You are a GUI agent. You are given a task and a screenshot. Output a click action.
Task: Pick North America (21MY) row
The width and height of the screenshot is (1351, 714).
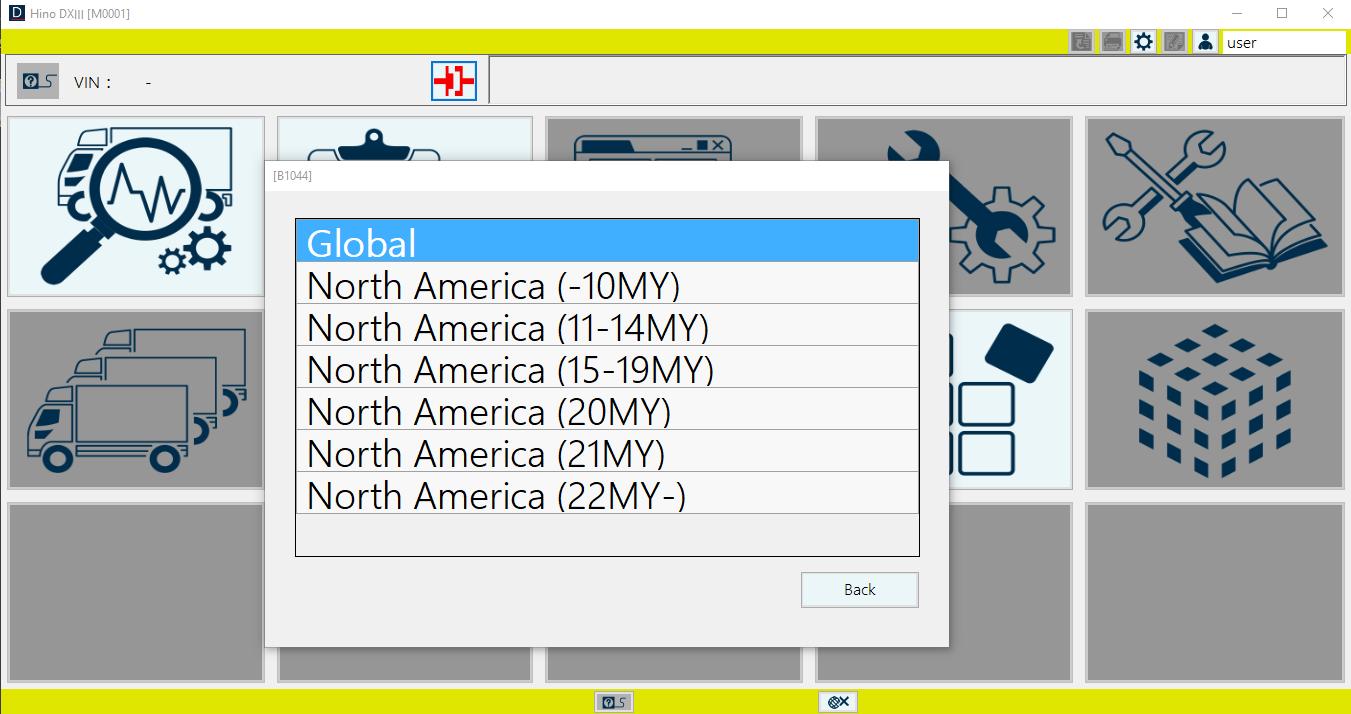(x=607, y=451)
